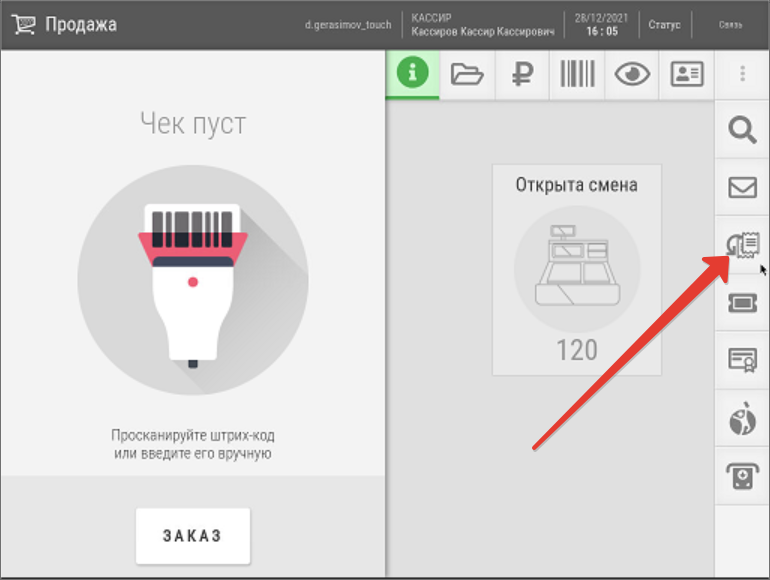Click the Чек пуст heading
The image size is (770, 580).
click(193, 123)
